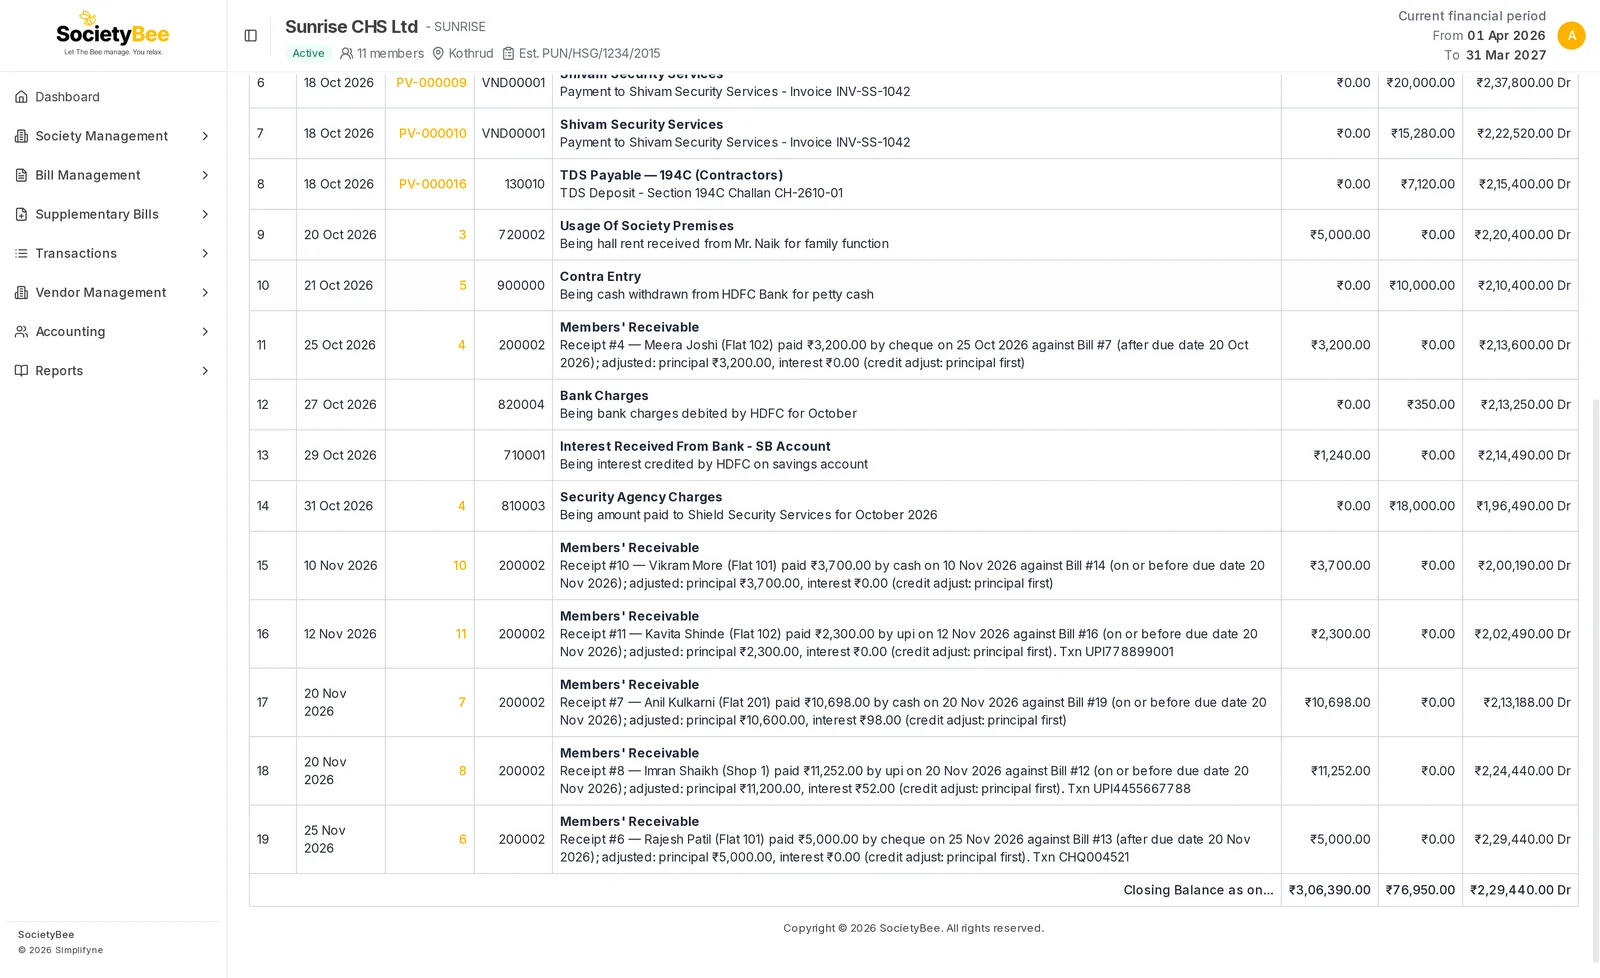Click the Bill Management document icon

pos(21,175)
